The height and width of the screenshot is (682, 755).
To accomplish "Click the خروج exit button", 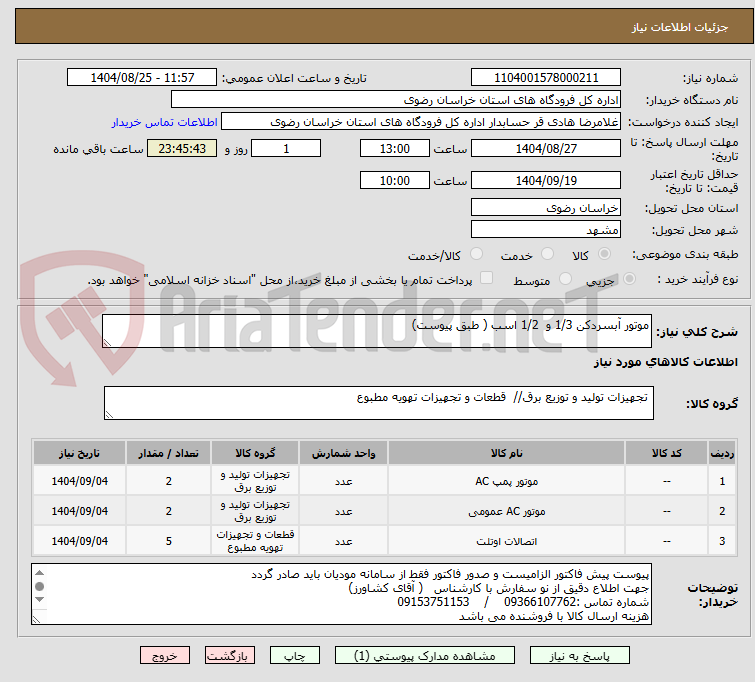I will [165, 656].
